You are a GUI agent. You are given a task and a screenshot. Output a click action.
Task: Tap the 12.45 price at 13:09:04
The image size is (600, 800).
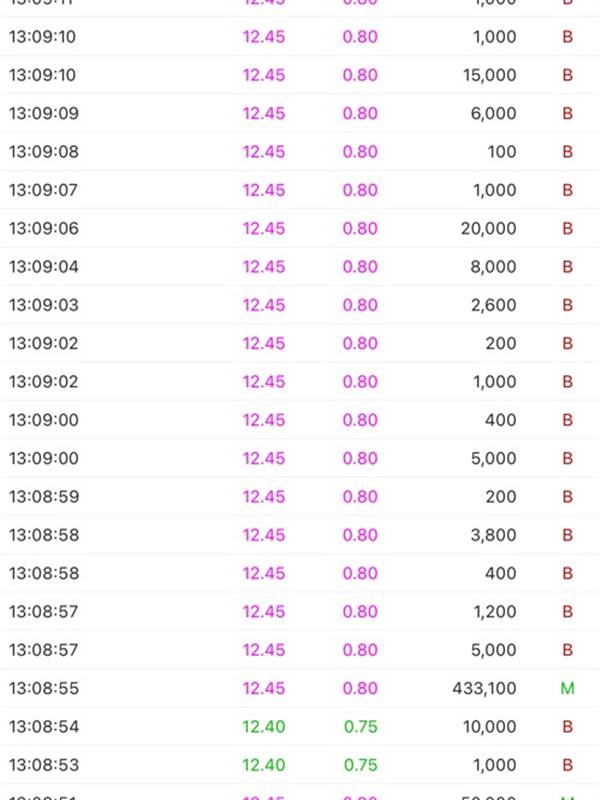point(263,267)
